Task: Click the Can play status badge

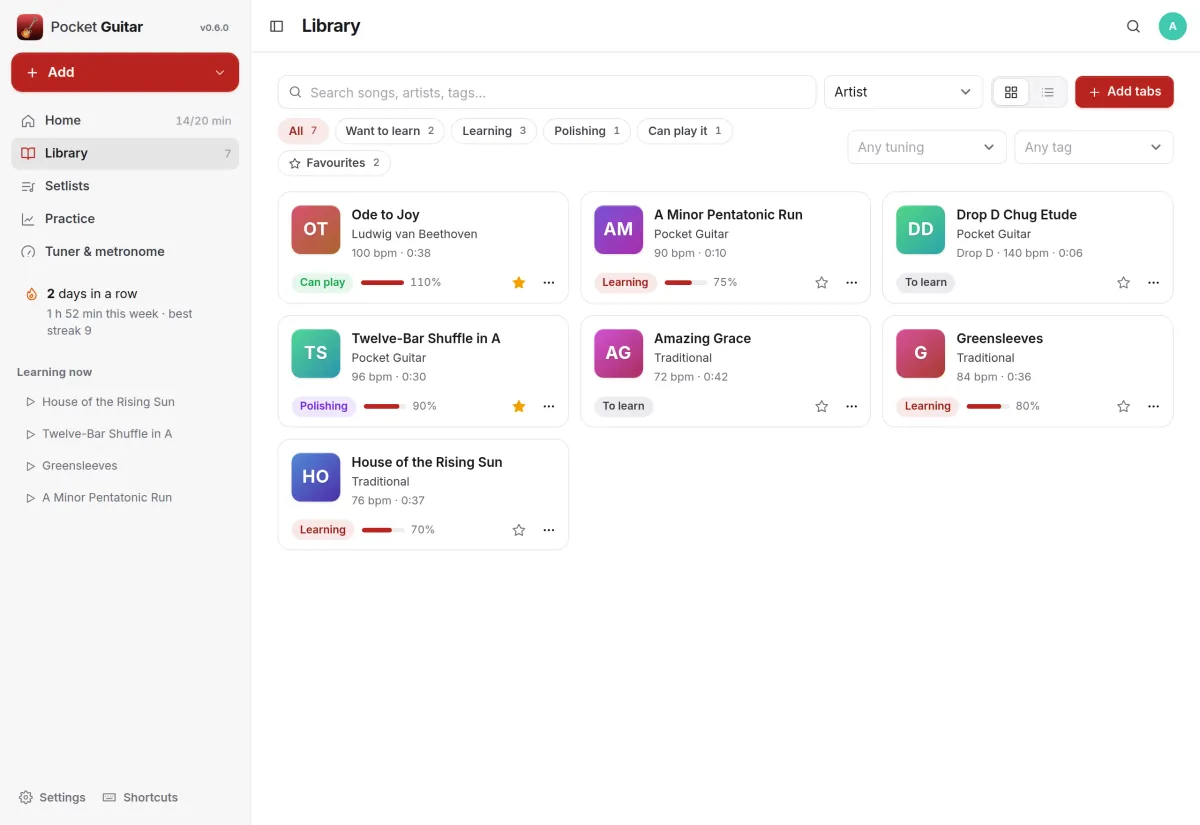Action: pyautogui.click(x=322, y=283)
